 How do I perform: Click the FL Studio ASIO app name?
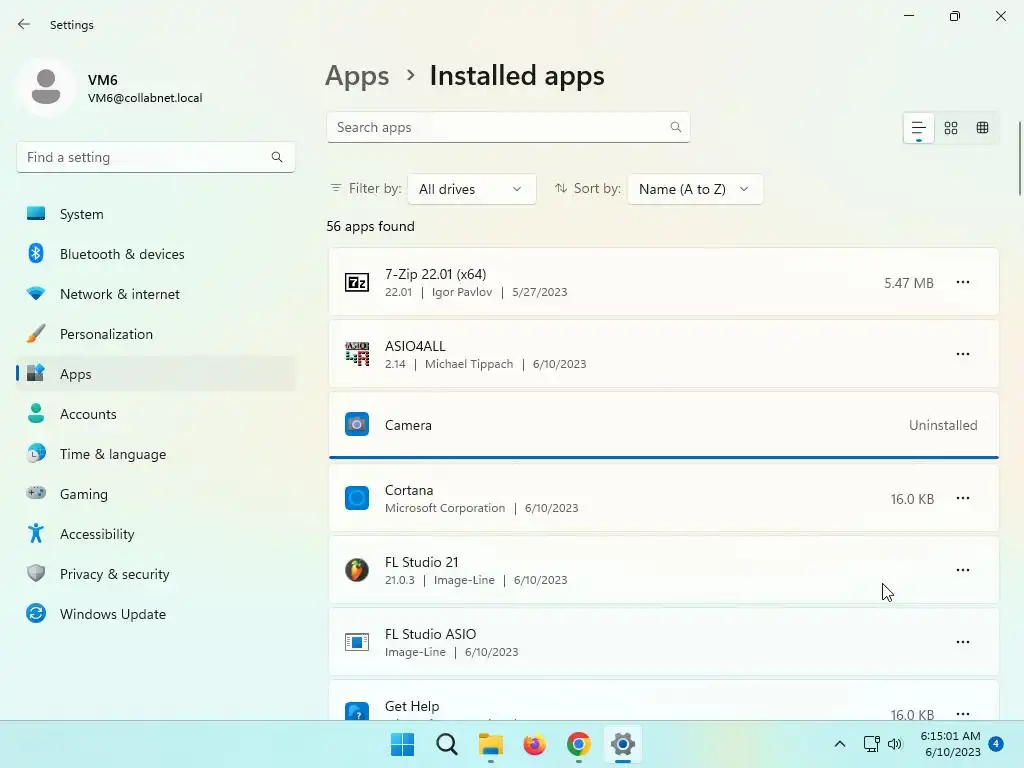(430, 634)
